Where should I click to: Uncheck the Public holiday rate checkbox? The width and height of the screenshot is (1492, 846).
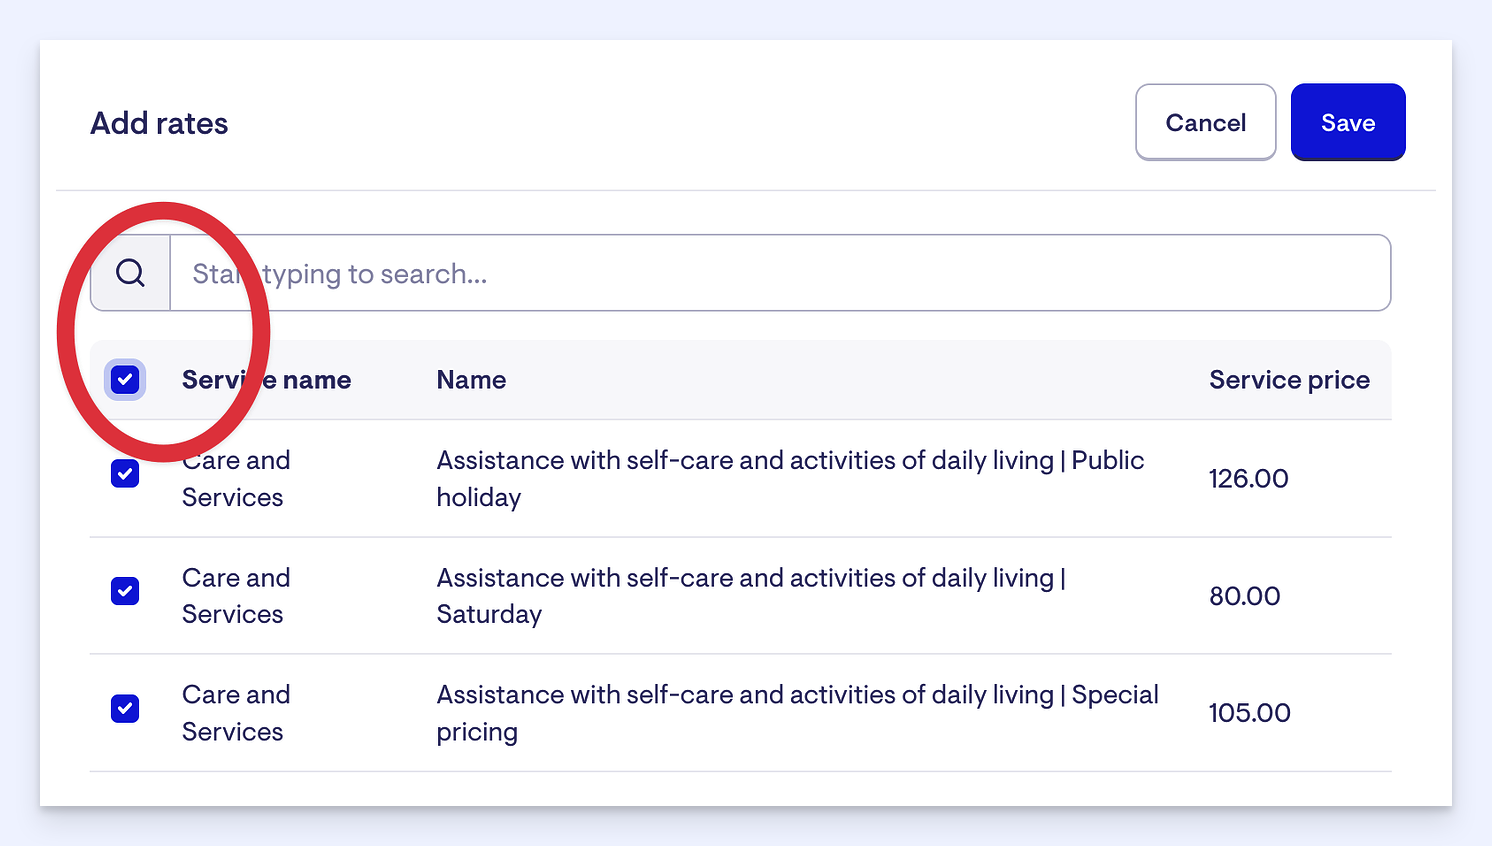[125, 474]
